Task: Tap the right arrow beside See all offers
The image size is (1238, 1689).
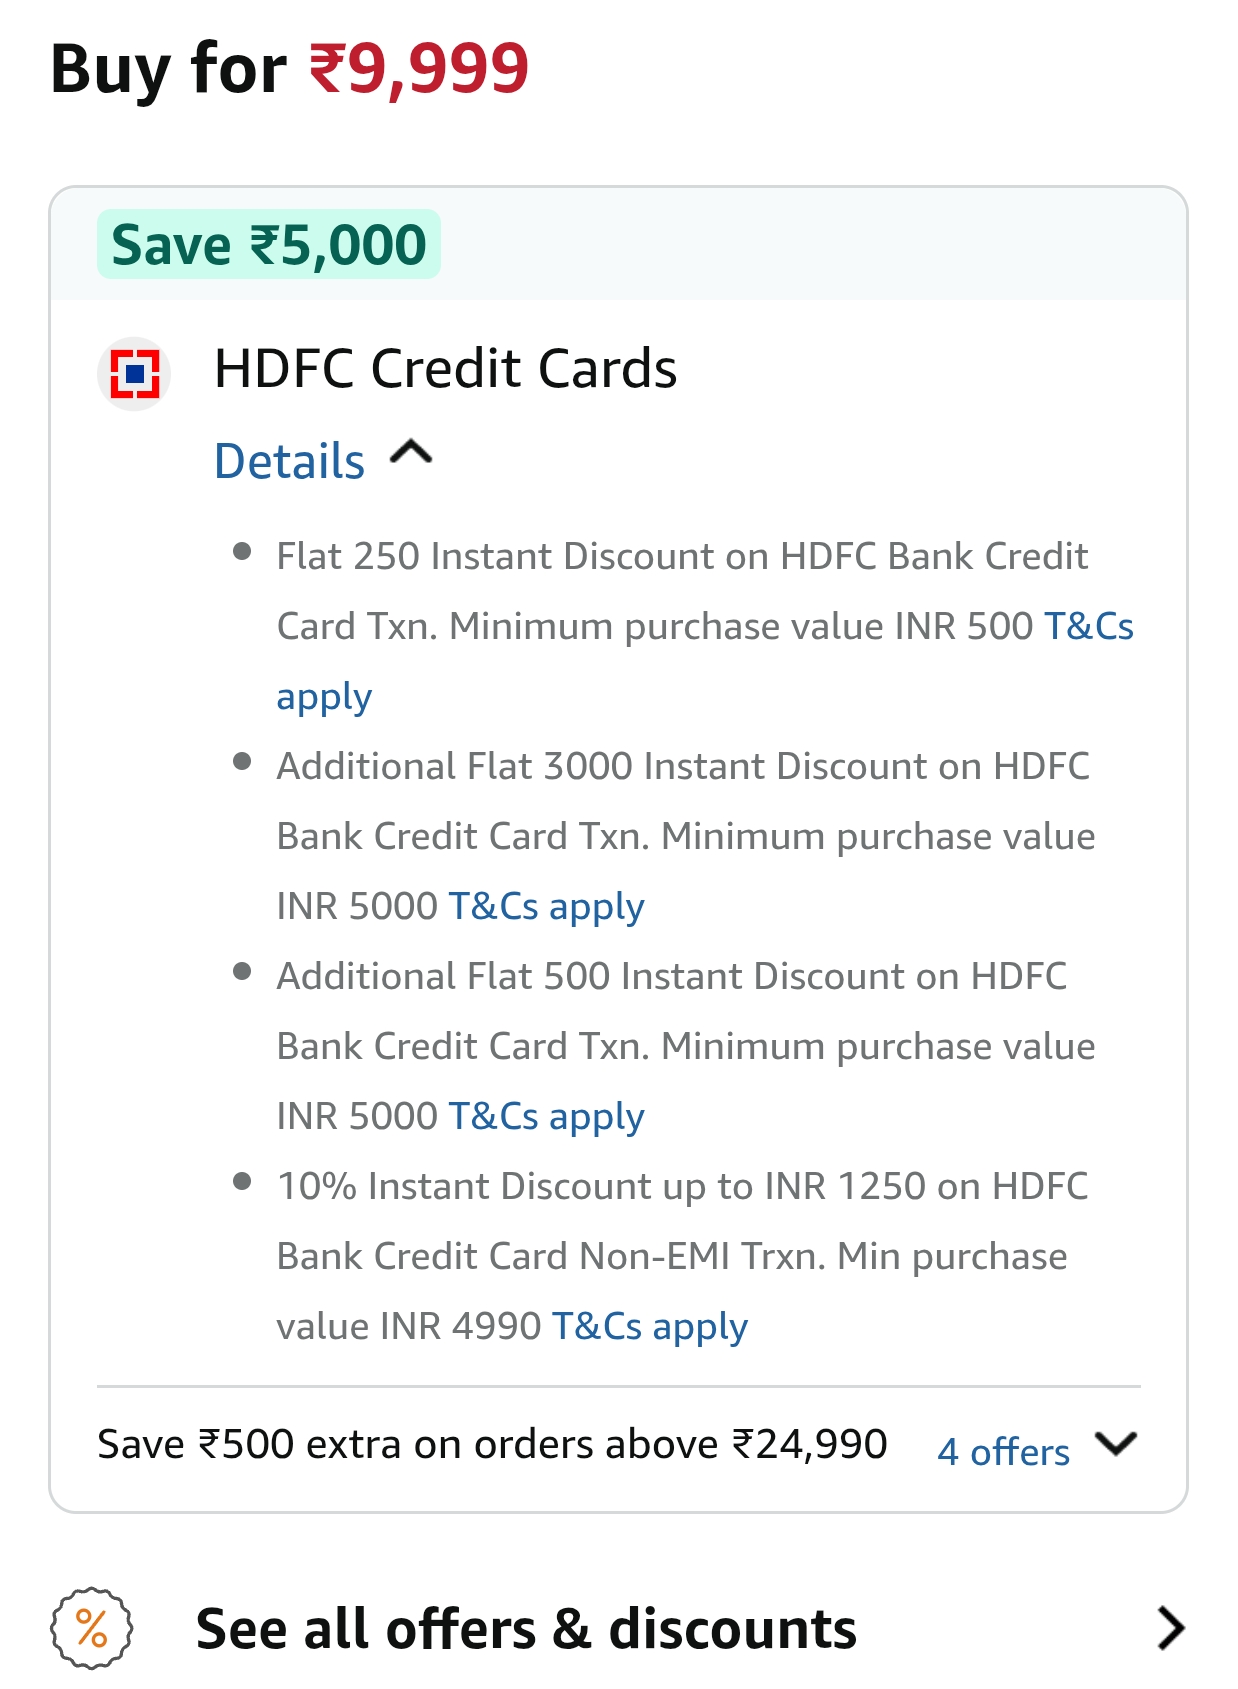Action: pyautogui.click(x=1170, y=1628)
